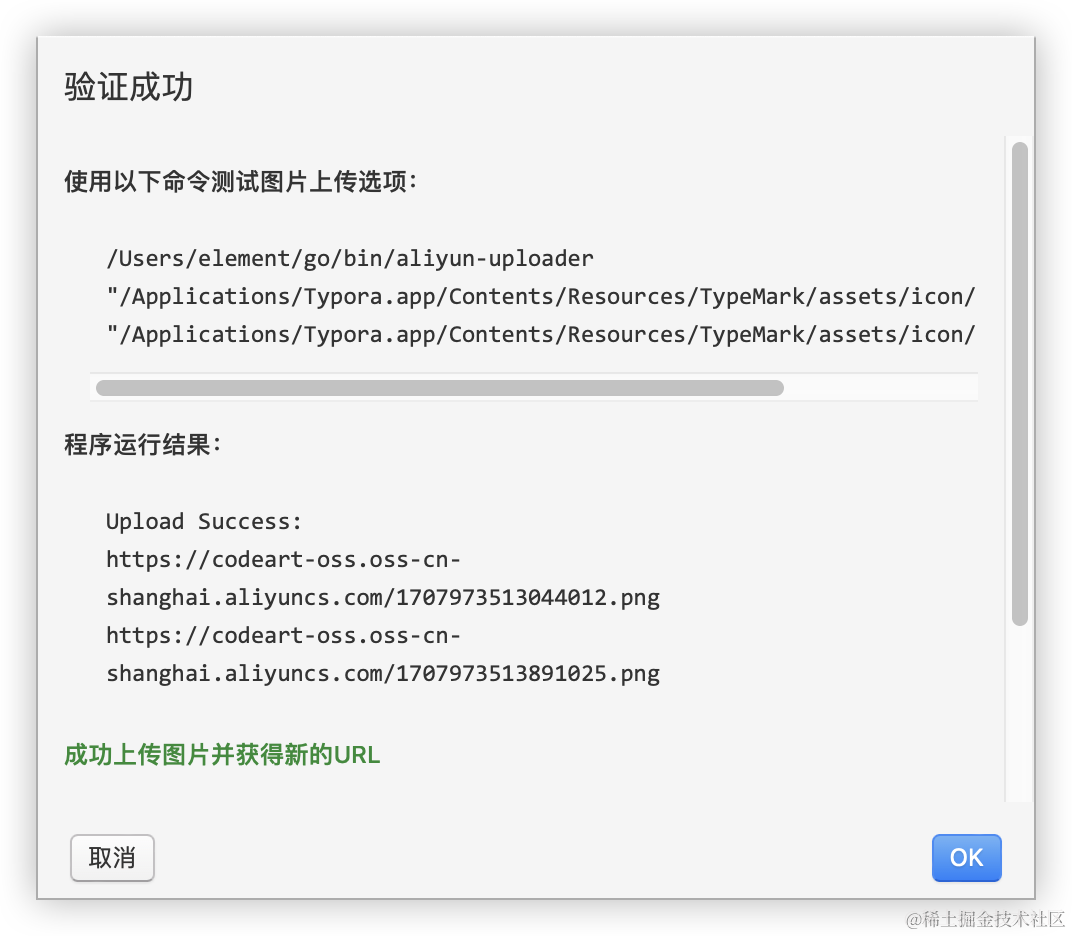Click the horizontal scrollbar under the command
Viewport: 1072px width, 936px height.
[440, 388]
